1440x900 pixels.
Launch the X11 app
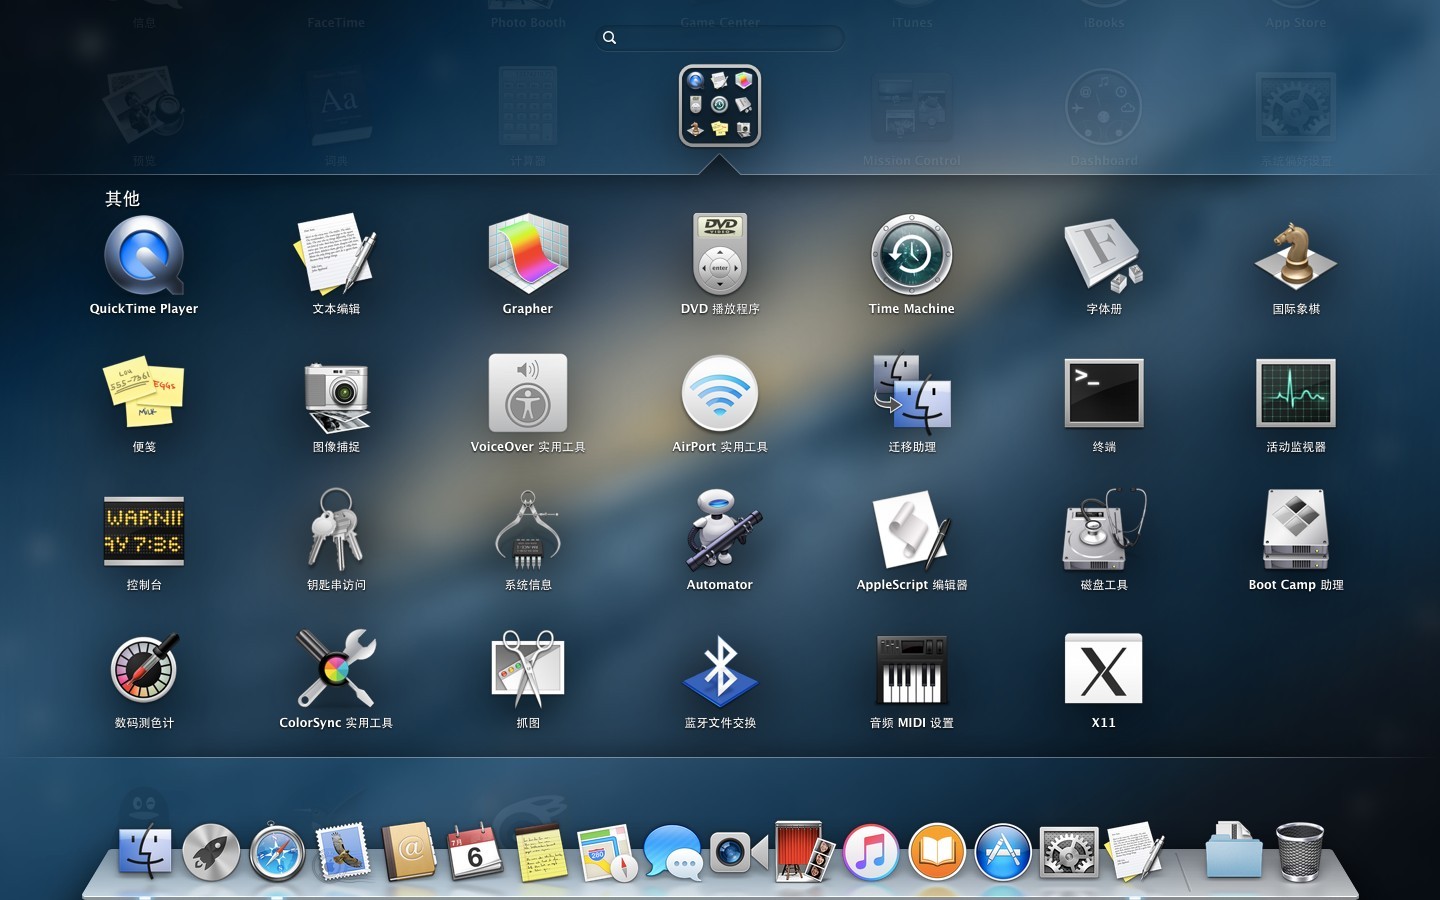point(1104,669)
